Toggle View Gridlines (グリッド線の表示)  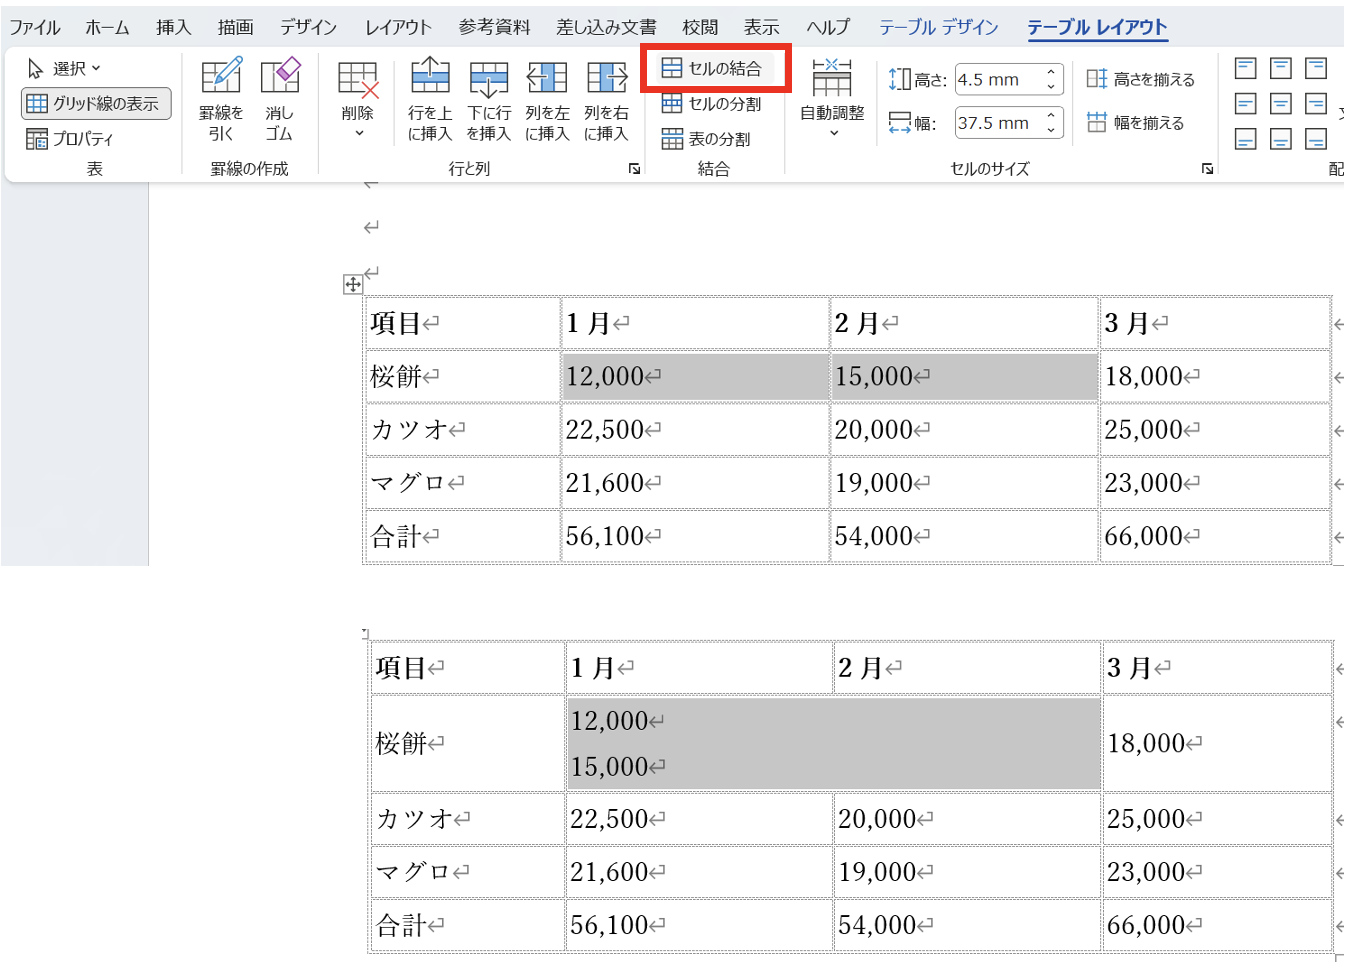click(x=95, y=103)
